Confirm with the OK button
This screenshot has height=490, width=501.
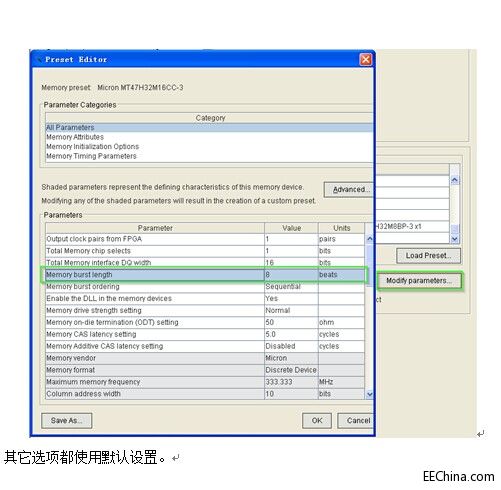click(x=317, y=421)
